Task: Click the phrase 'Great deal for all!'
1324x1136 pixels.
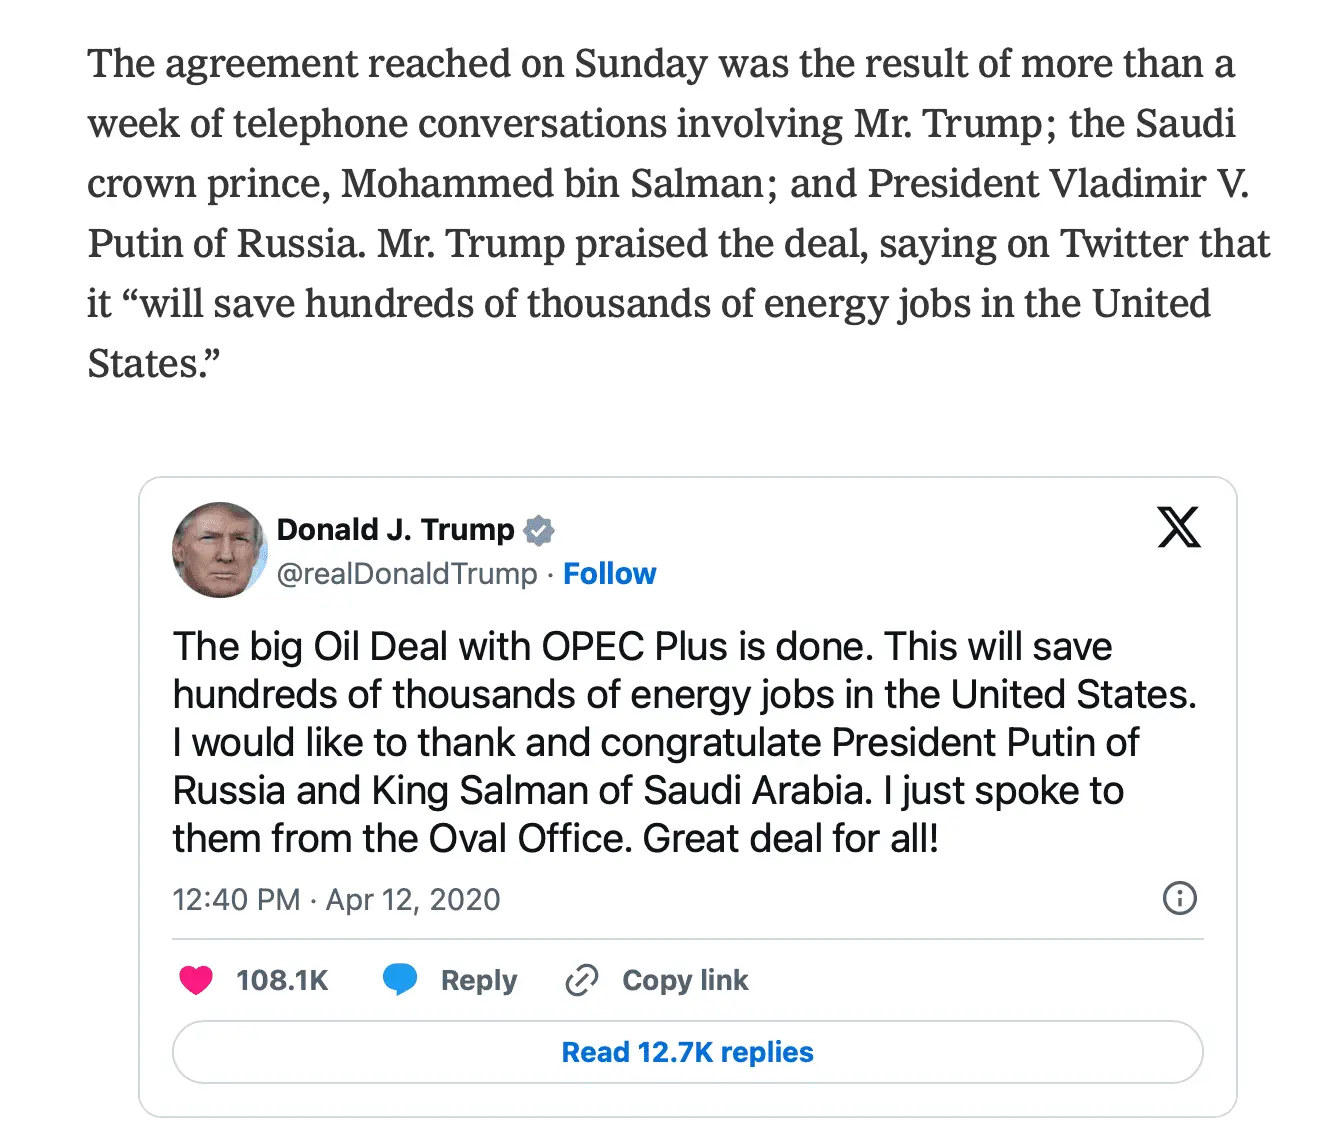Action: tap(791, 838)
